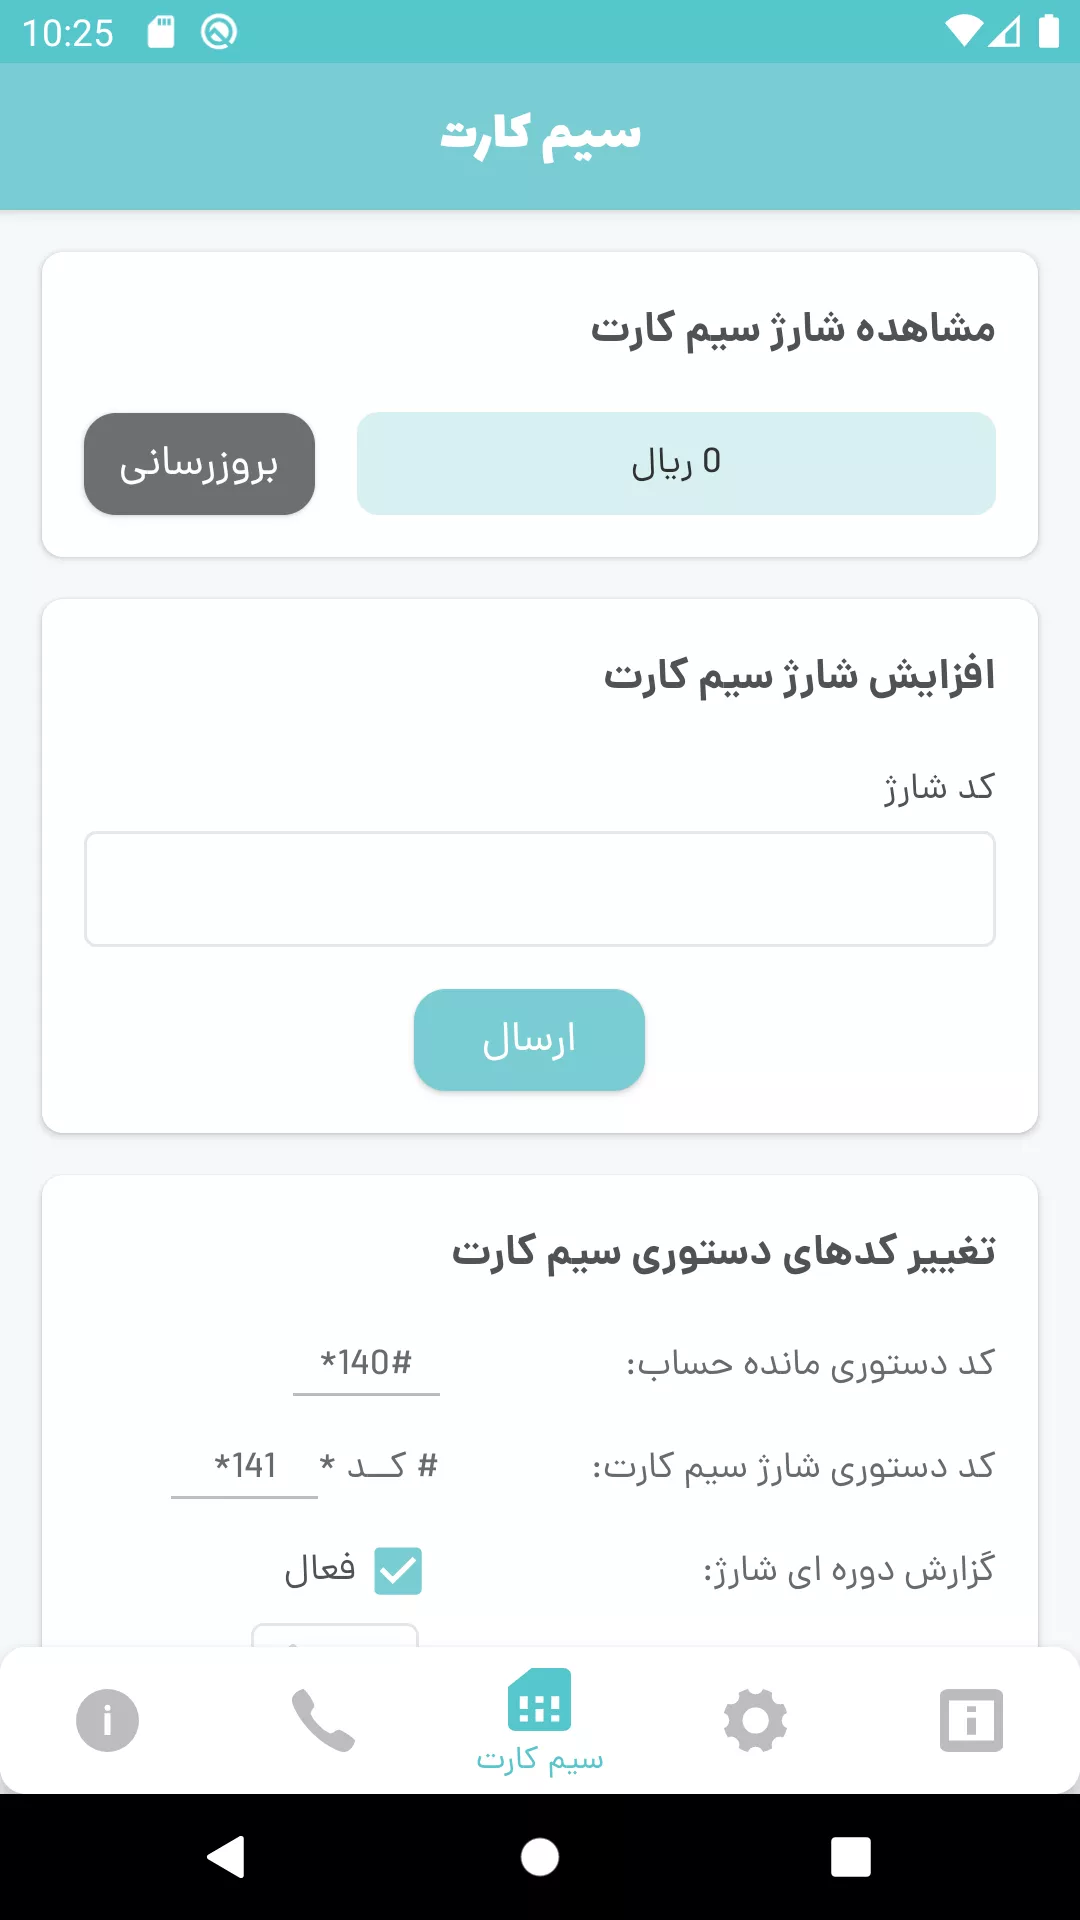Tap the 0 ریال balance display
Viewport: 1080px width, 1920px height.
coord(676,463)
